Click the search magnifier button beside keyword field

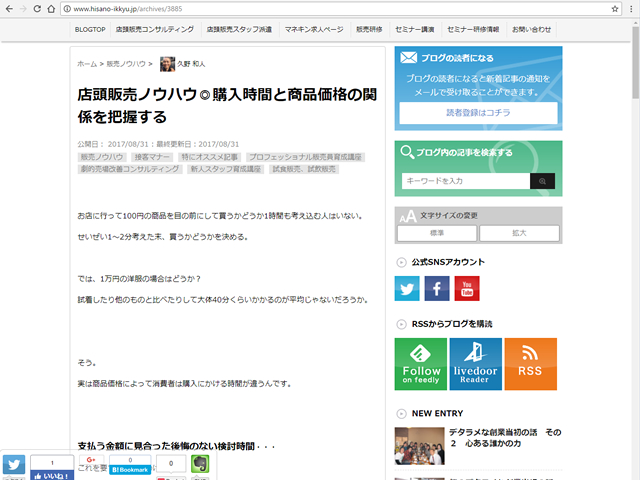[541, 181]
